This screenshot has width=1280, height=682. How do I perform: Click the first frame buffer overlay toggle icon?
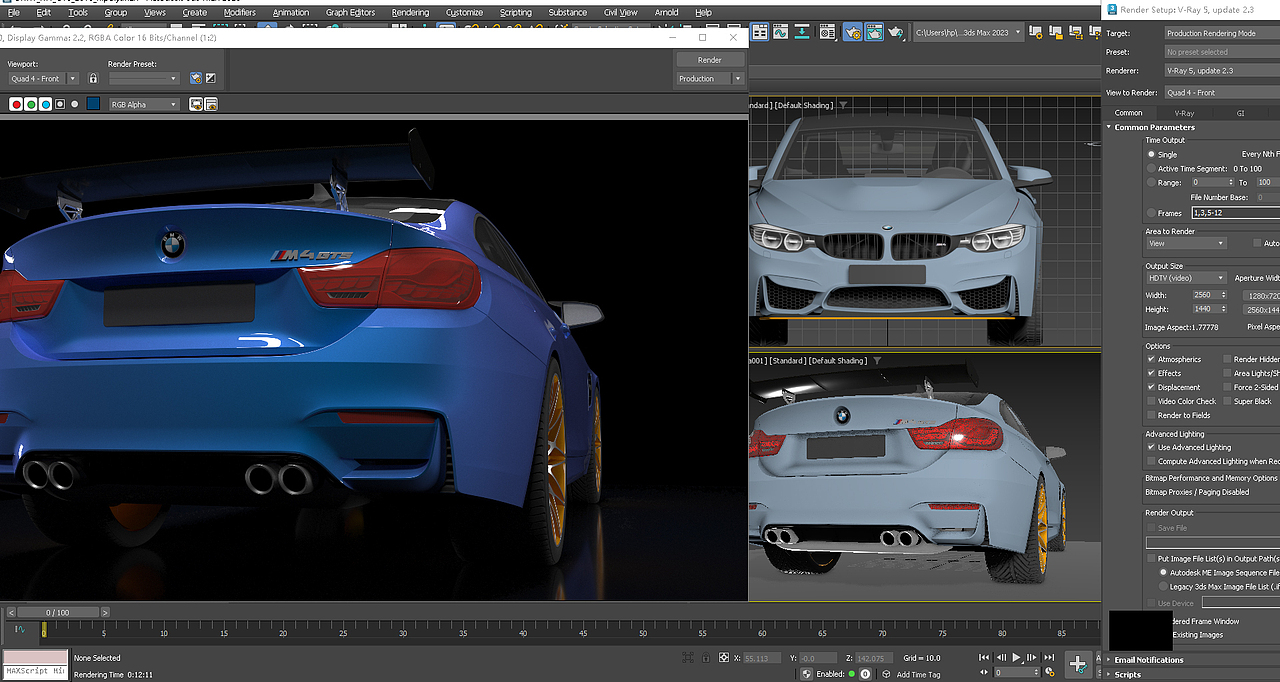[196, 104]
